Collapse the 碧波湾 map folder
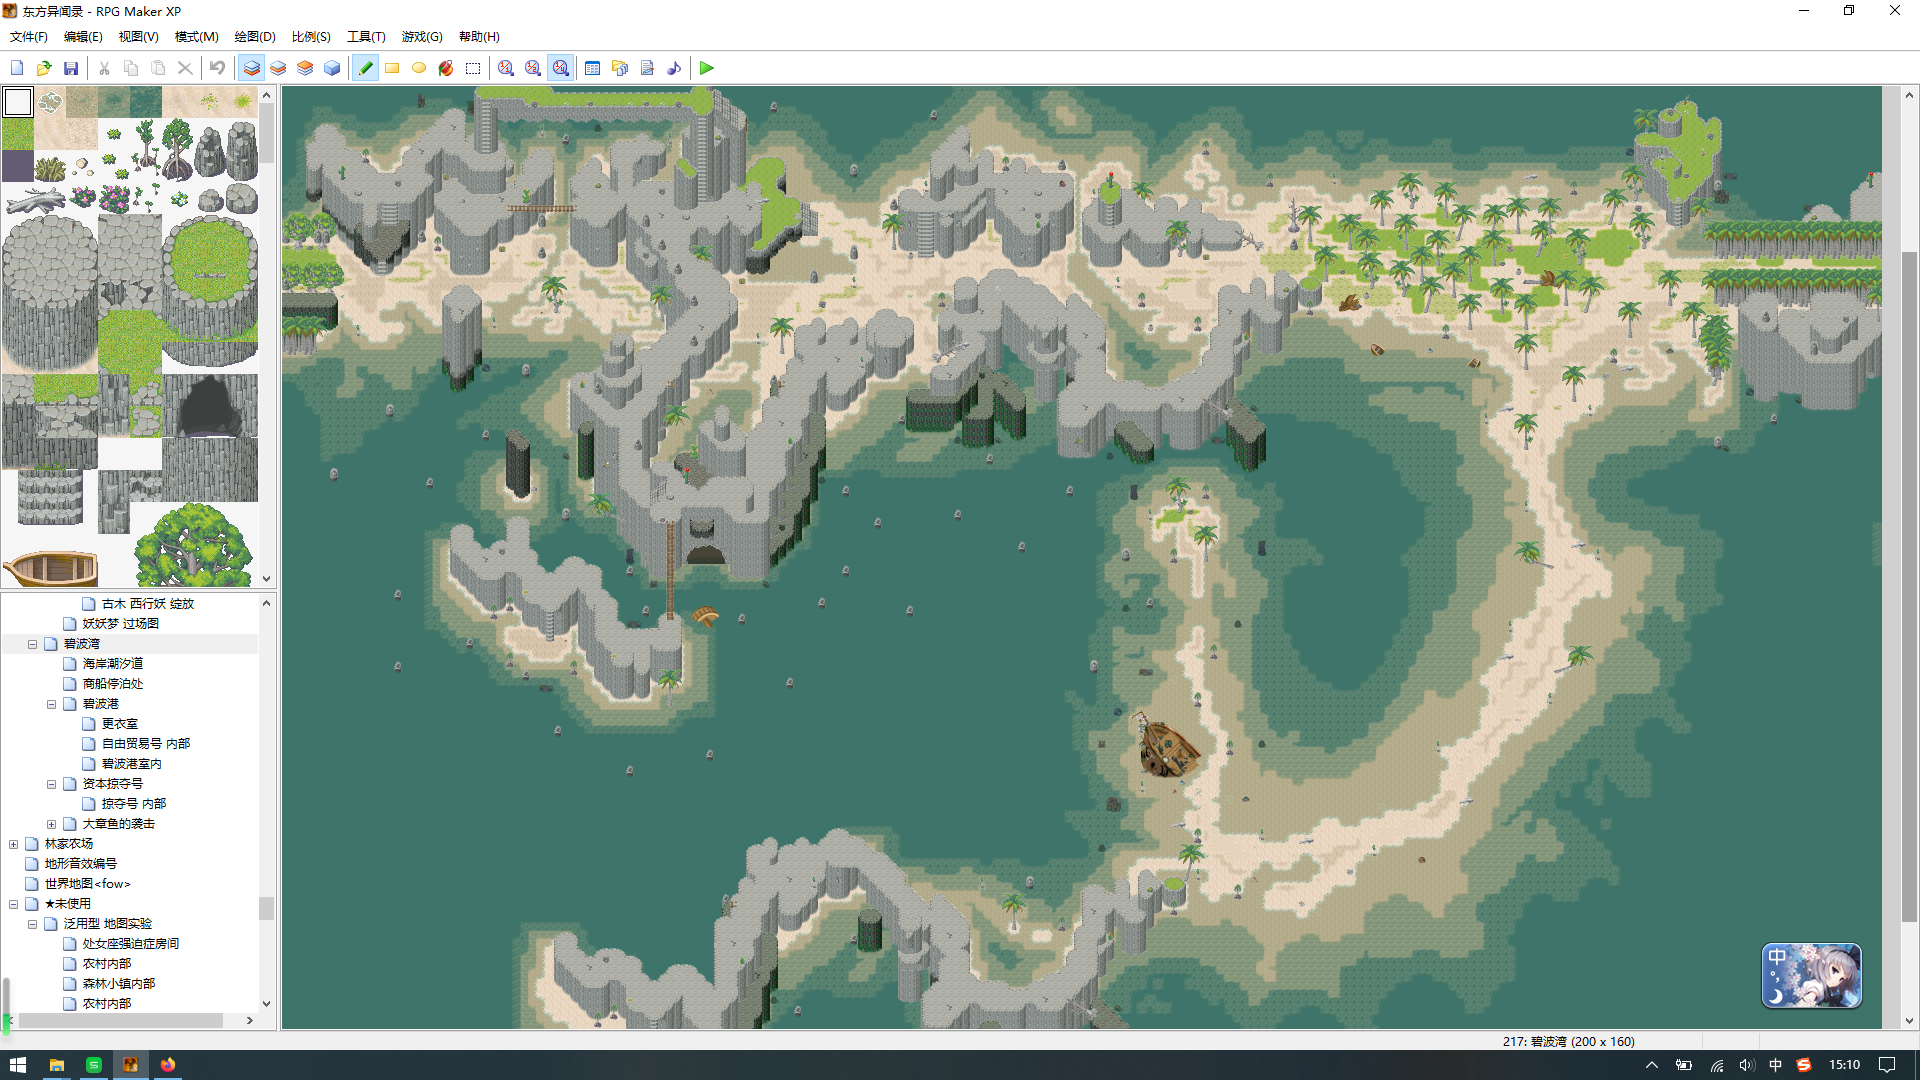Screen dimensions: 1920x1080 tap(32, 644)
